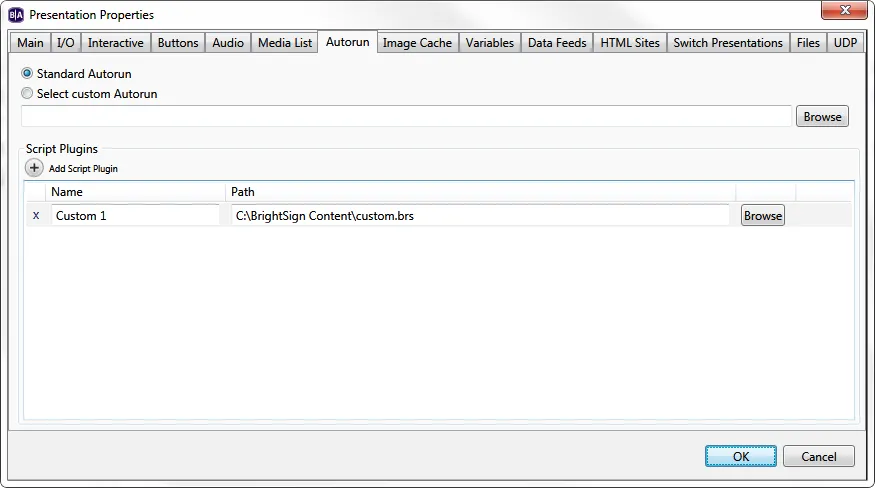This screenshot has width=875, height=488.
Task: Go to the Audio tab
Action: [228, 43]
